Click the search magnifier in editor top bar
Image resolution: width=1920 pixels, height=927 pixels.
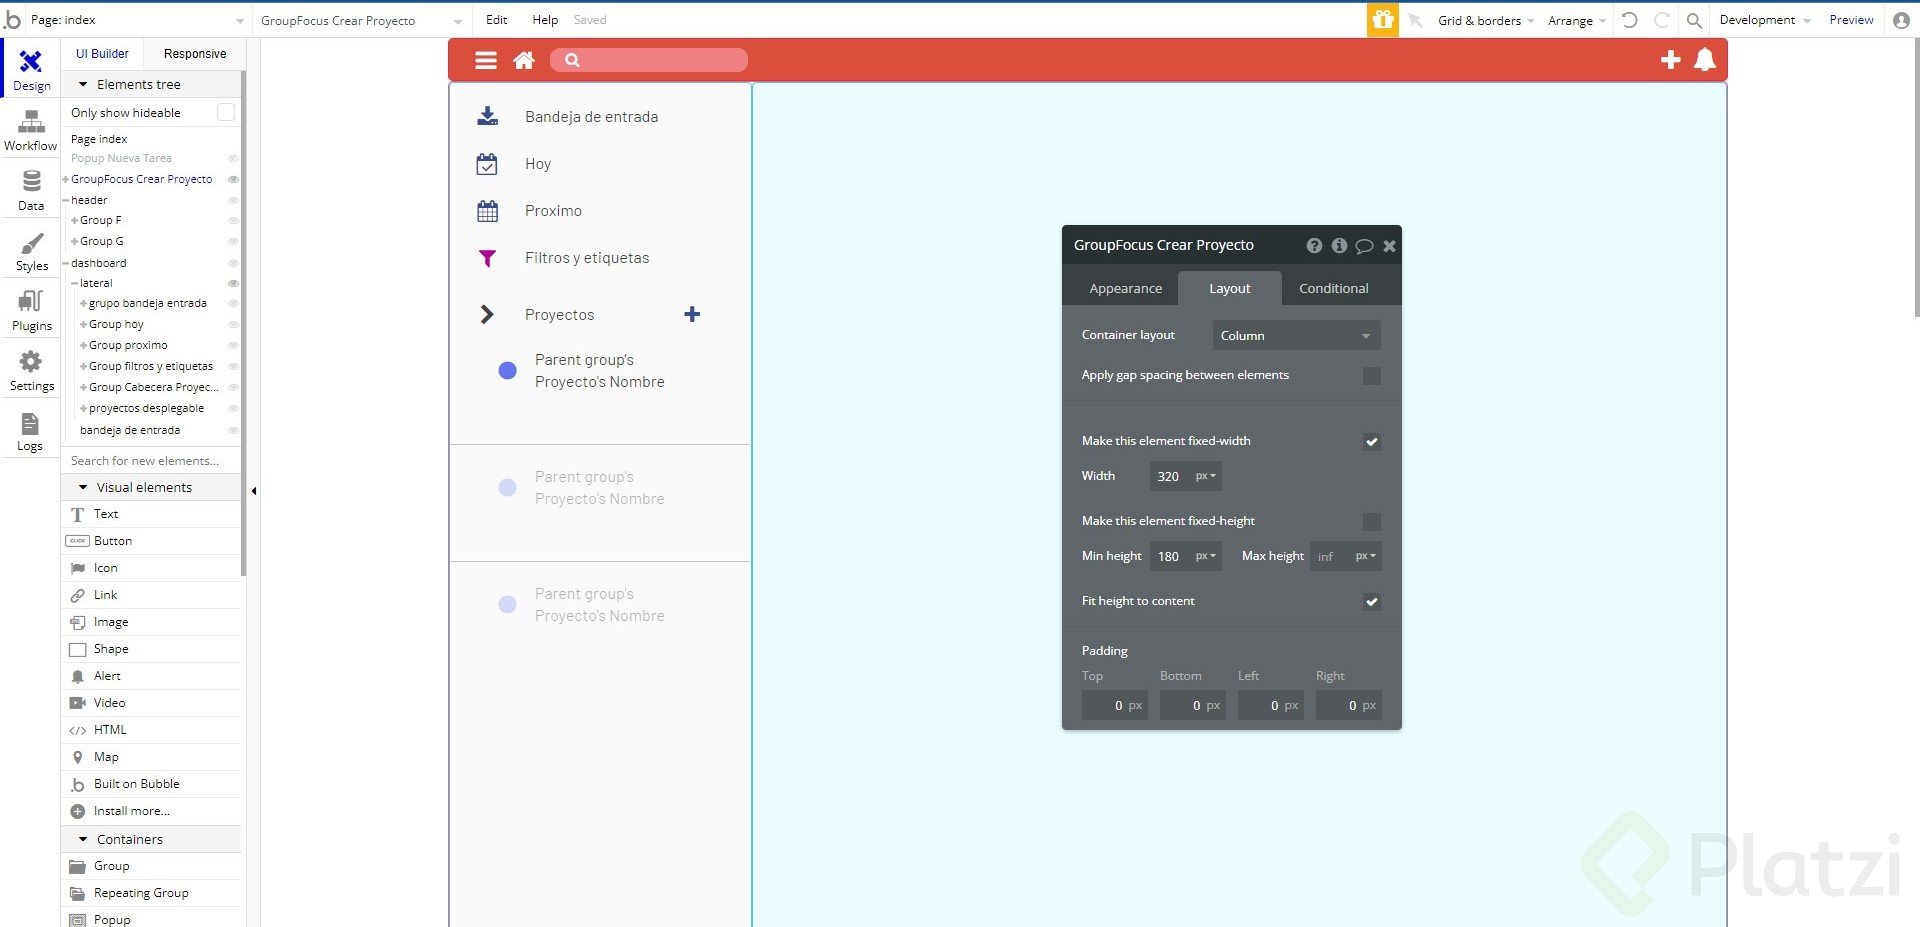pos(1694,20)
